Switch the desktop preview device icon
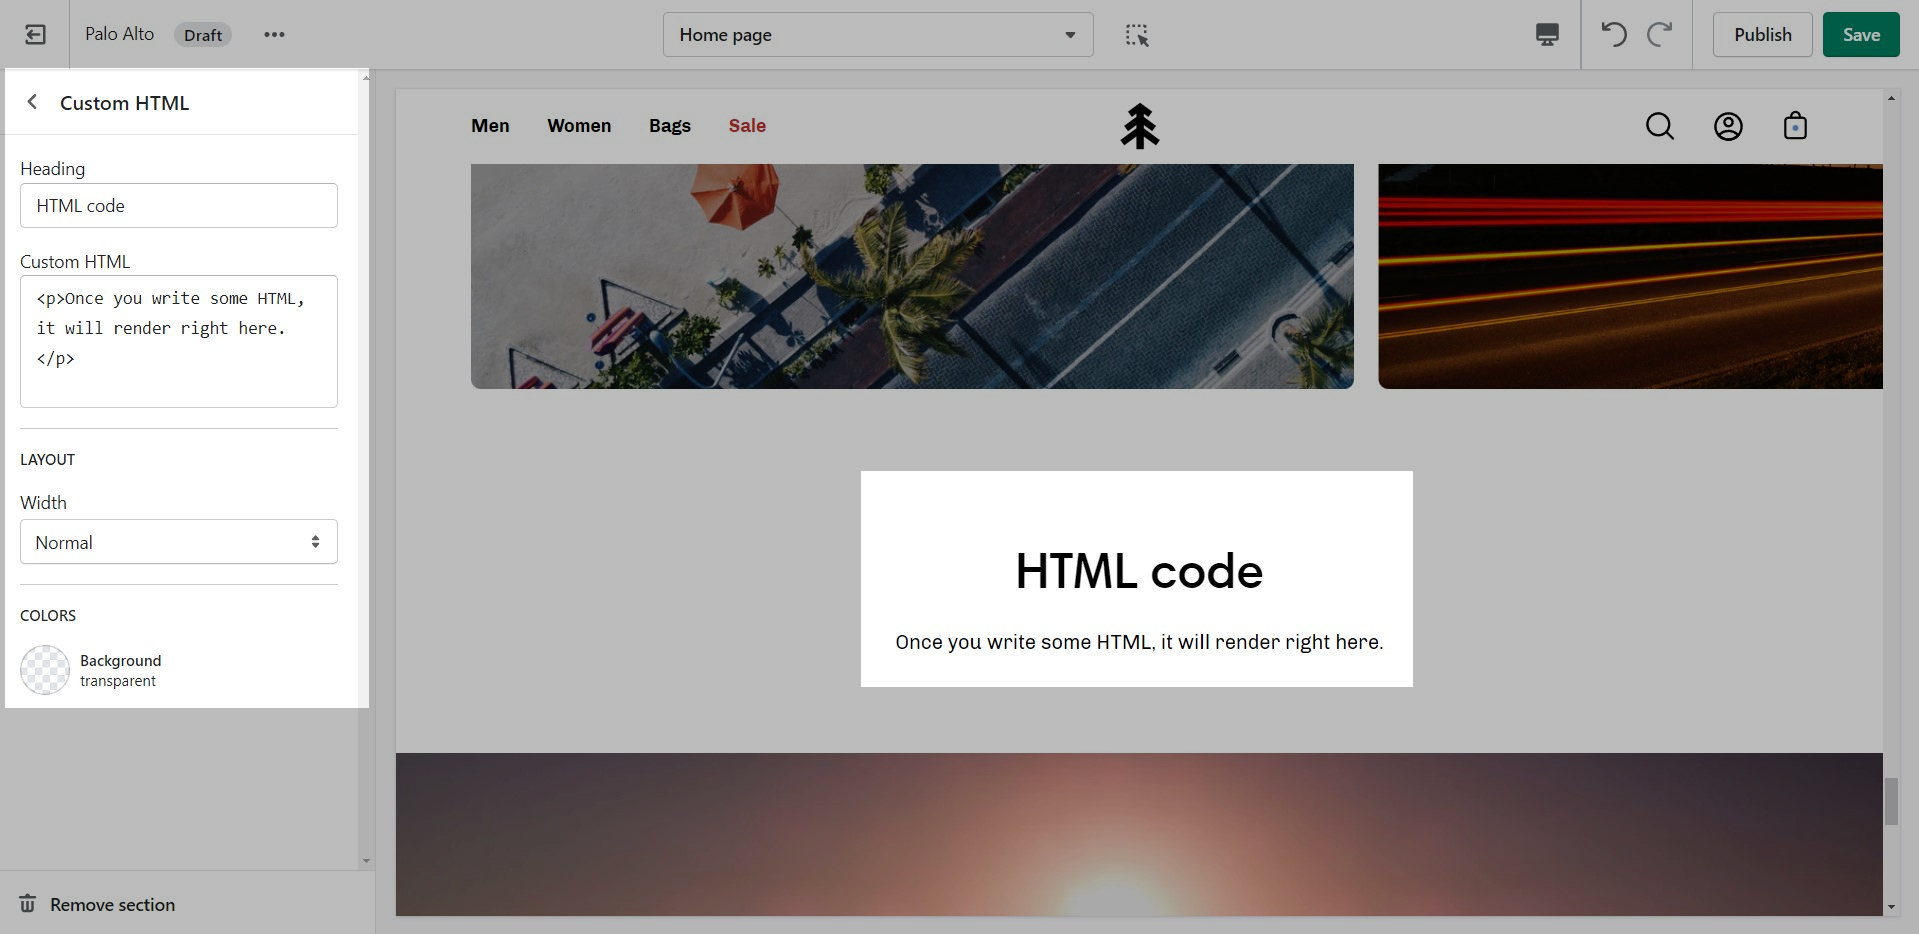 [1546, 35]
